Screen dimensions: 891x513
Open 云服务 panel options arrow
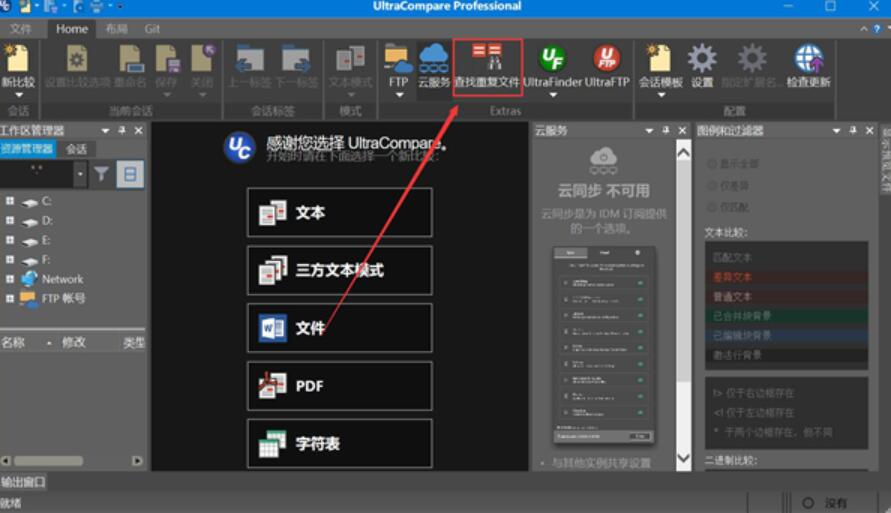tap(649, 131)
